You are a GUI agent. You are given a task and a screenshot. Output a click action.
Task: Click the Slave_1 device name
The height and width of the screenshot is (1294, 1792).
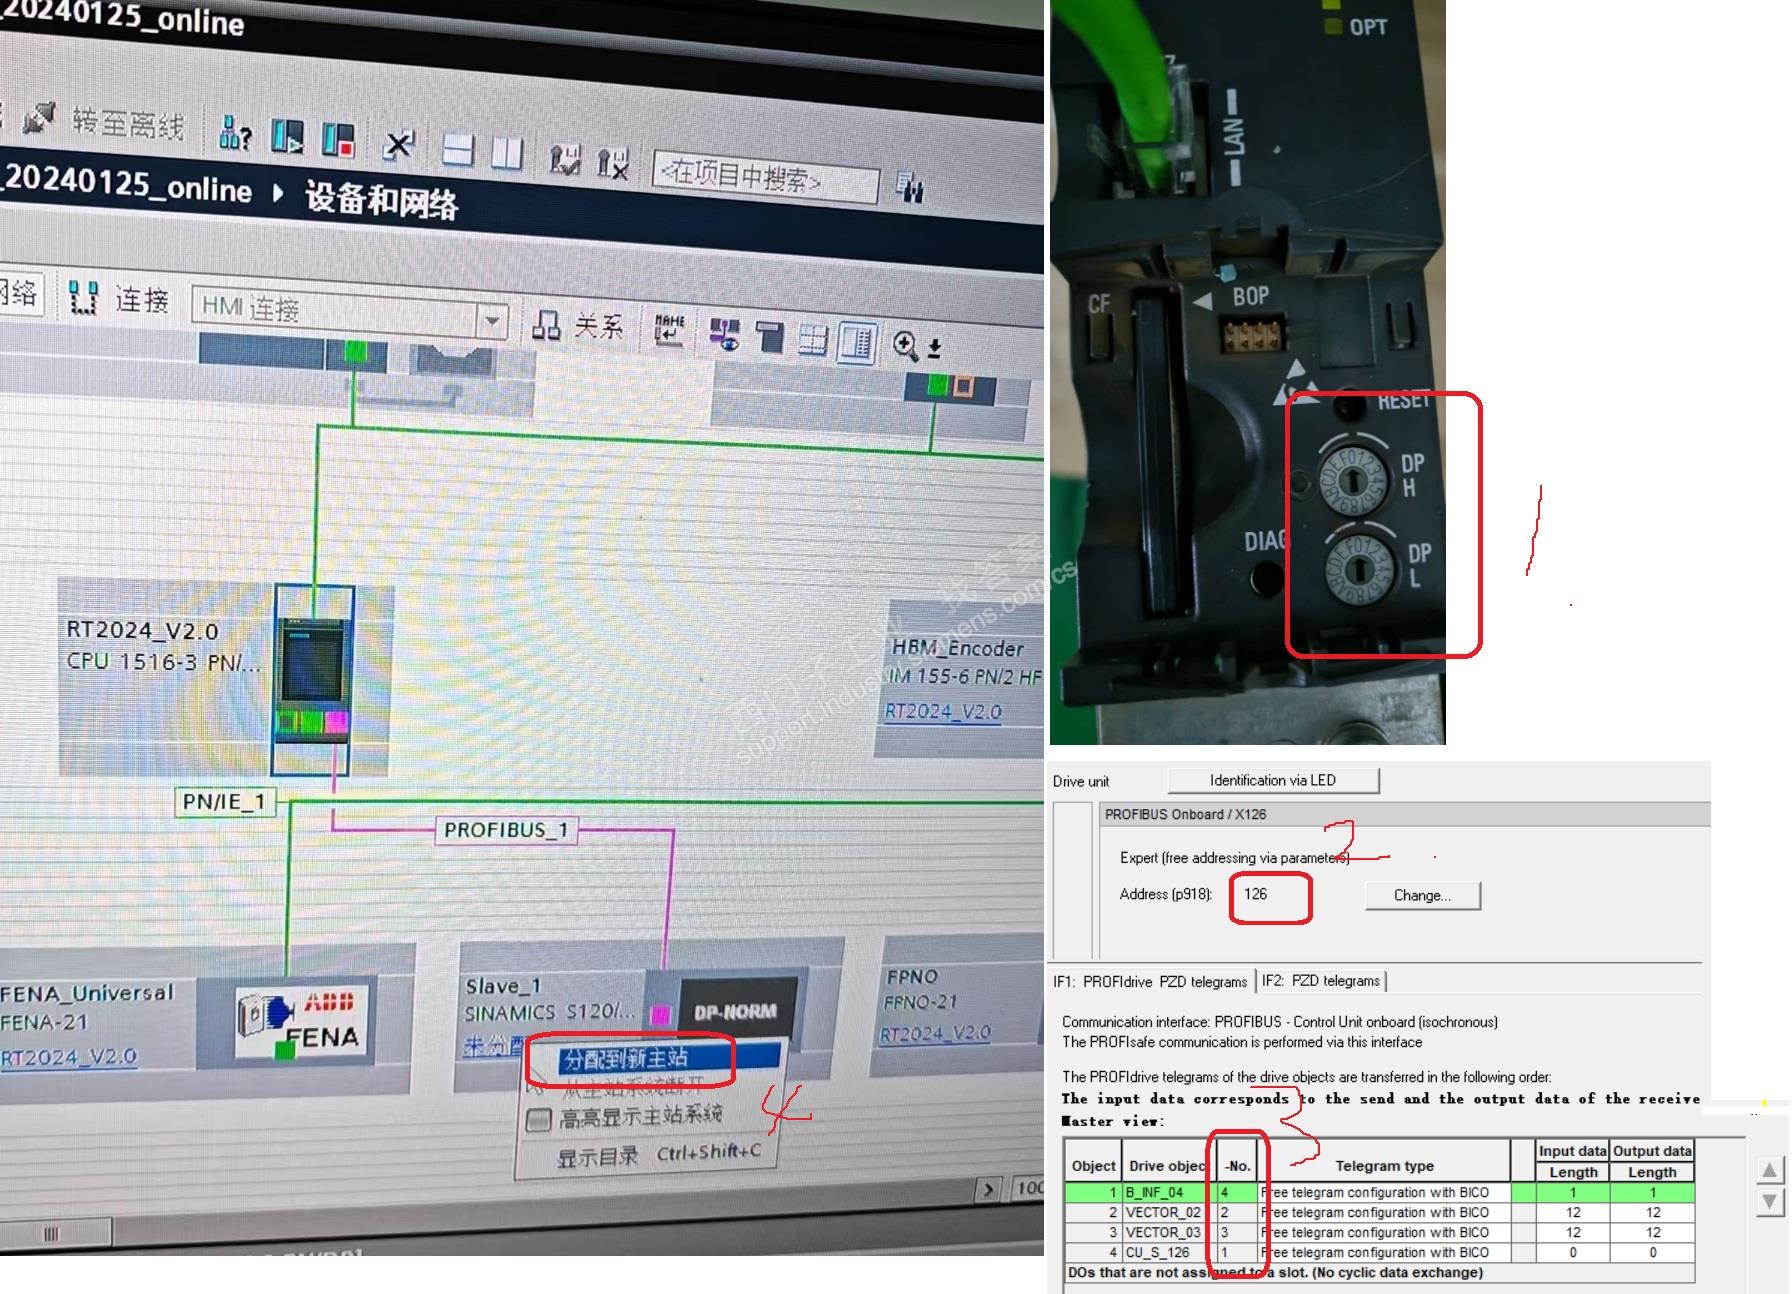pyautogui.click(x=503, y=986)
